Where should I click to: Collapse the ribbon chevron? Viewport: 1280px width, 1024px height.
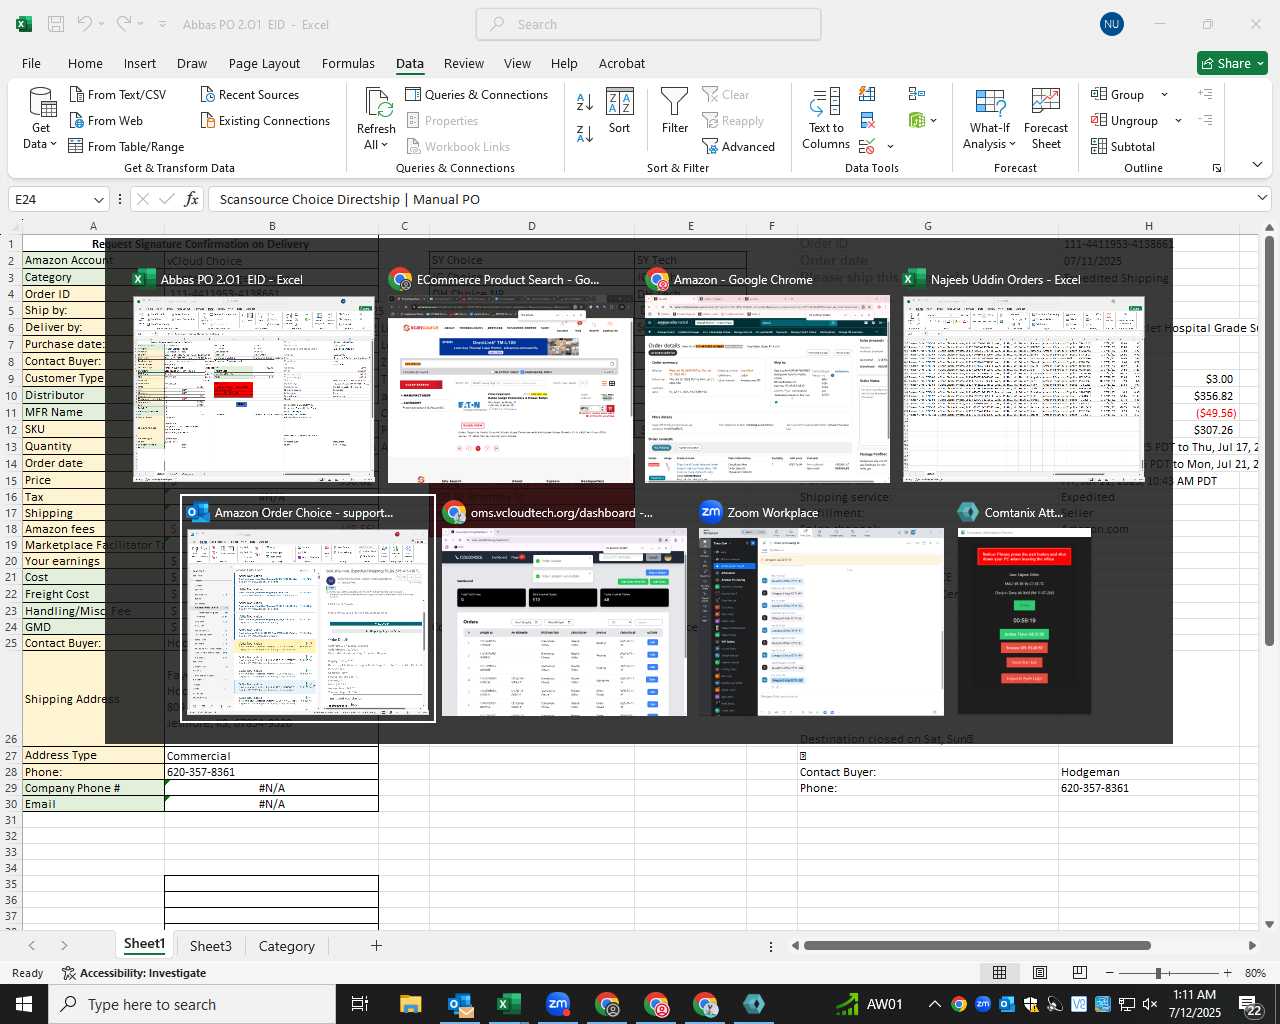click(x=1257, y=164)
